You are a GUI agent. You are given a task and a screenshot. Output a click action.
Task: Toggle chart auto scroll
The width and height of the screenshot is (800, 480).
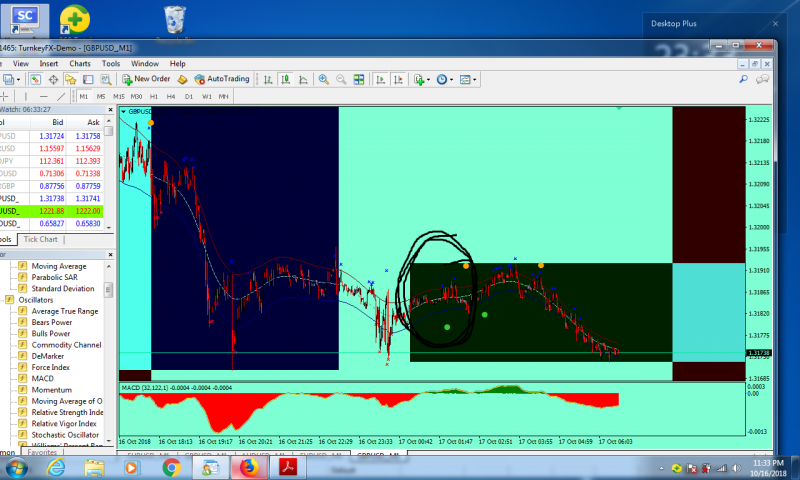380,80
